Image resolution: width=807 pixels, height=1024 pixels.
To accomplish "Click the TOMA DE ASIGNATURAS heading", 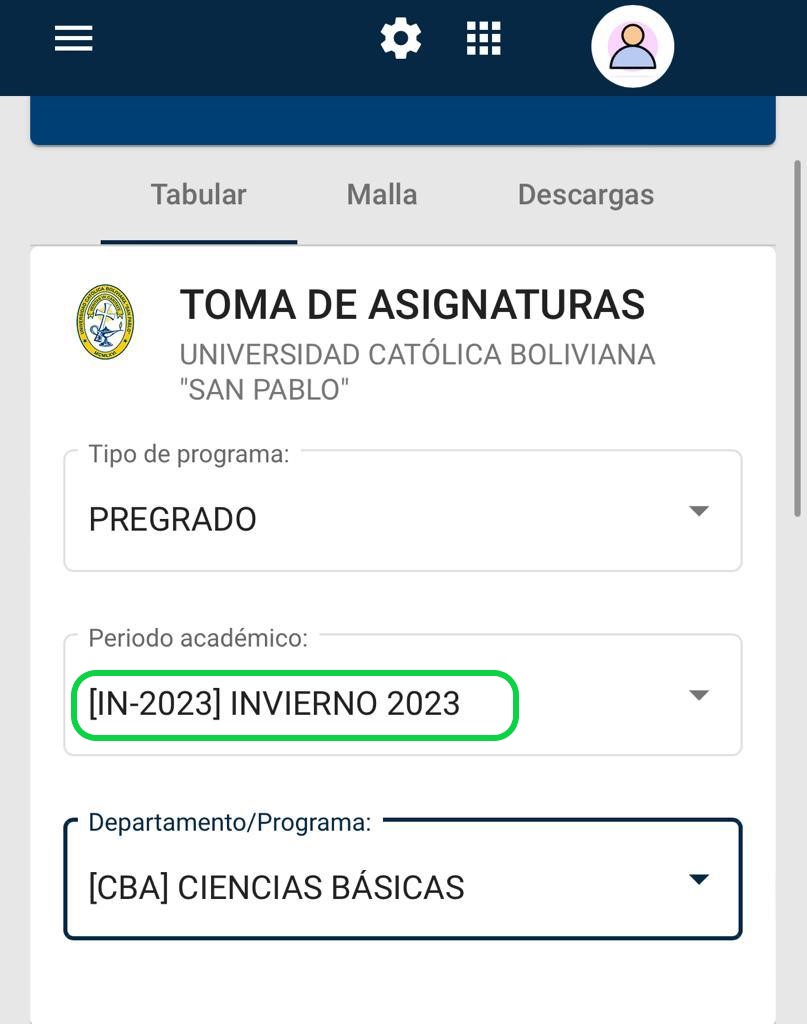I will coord(412,305).
